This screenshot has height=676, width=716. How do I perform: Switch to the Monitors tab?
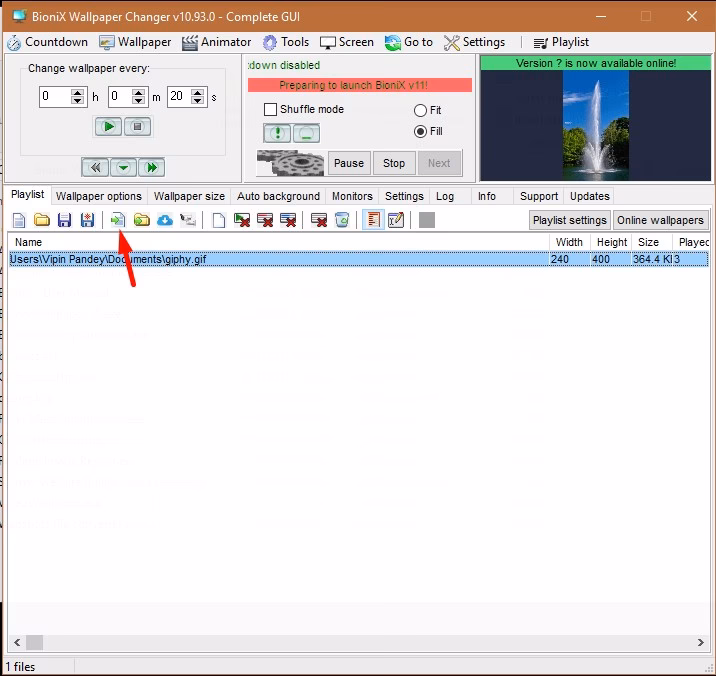point(352,196)
